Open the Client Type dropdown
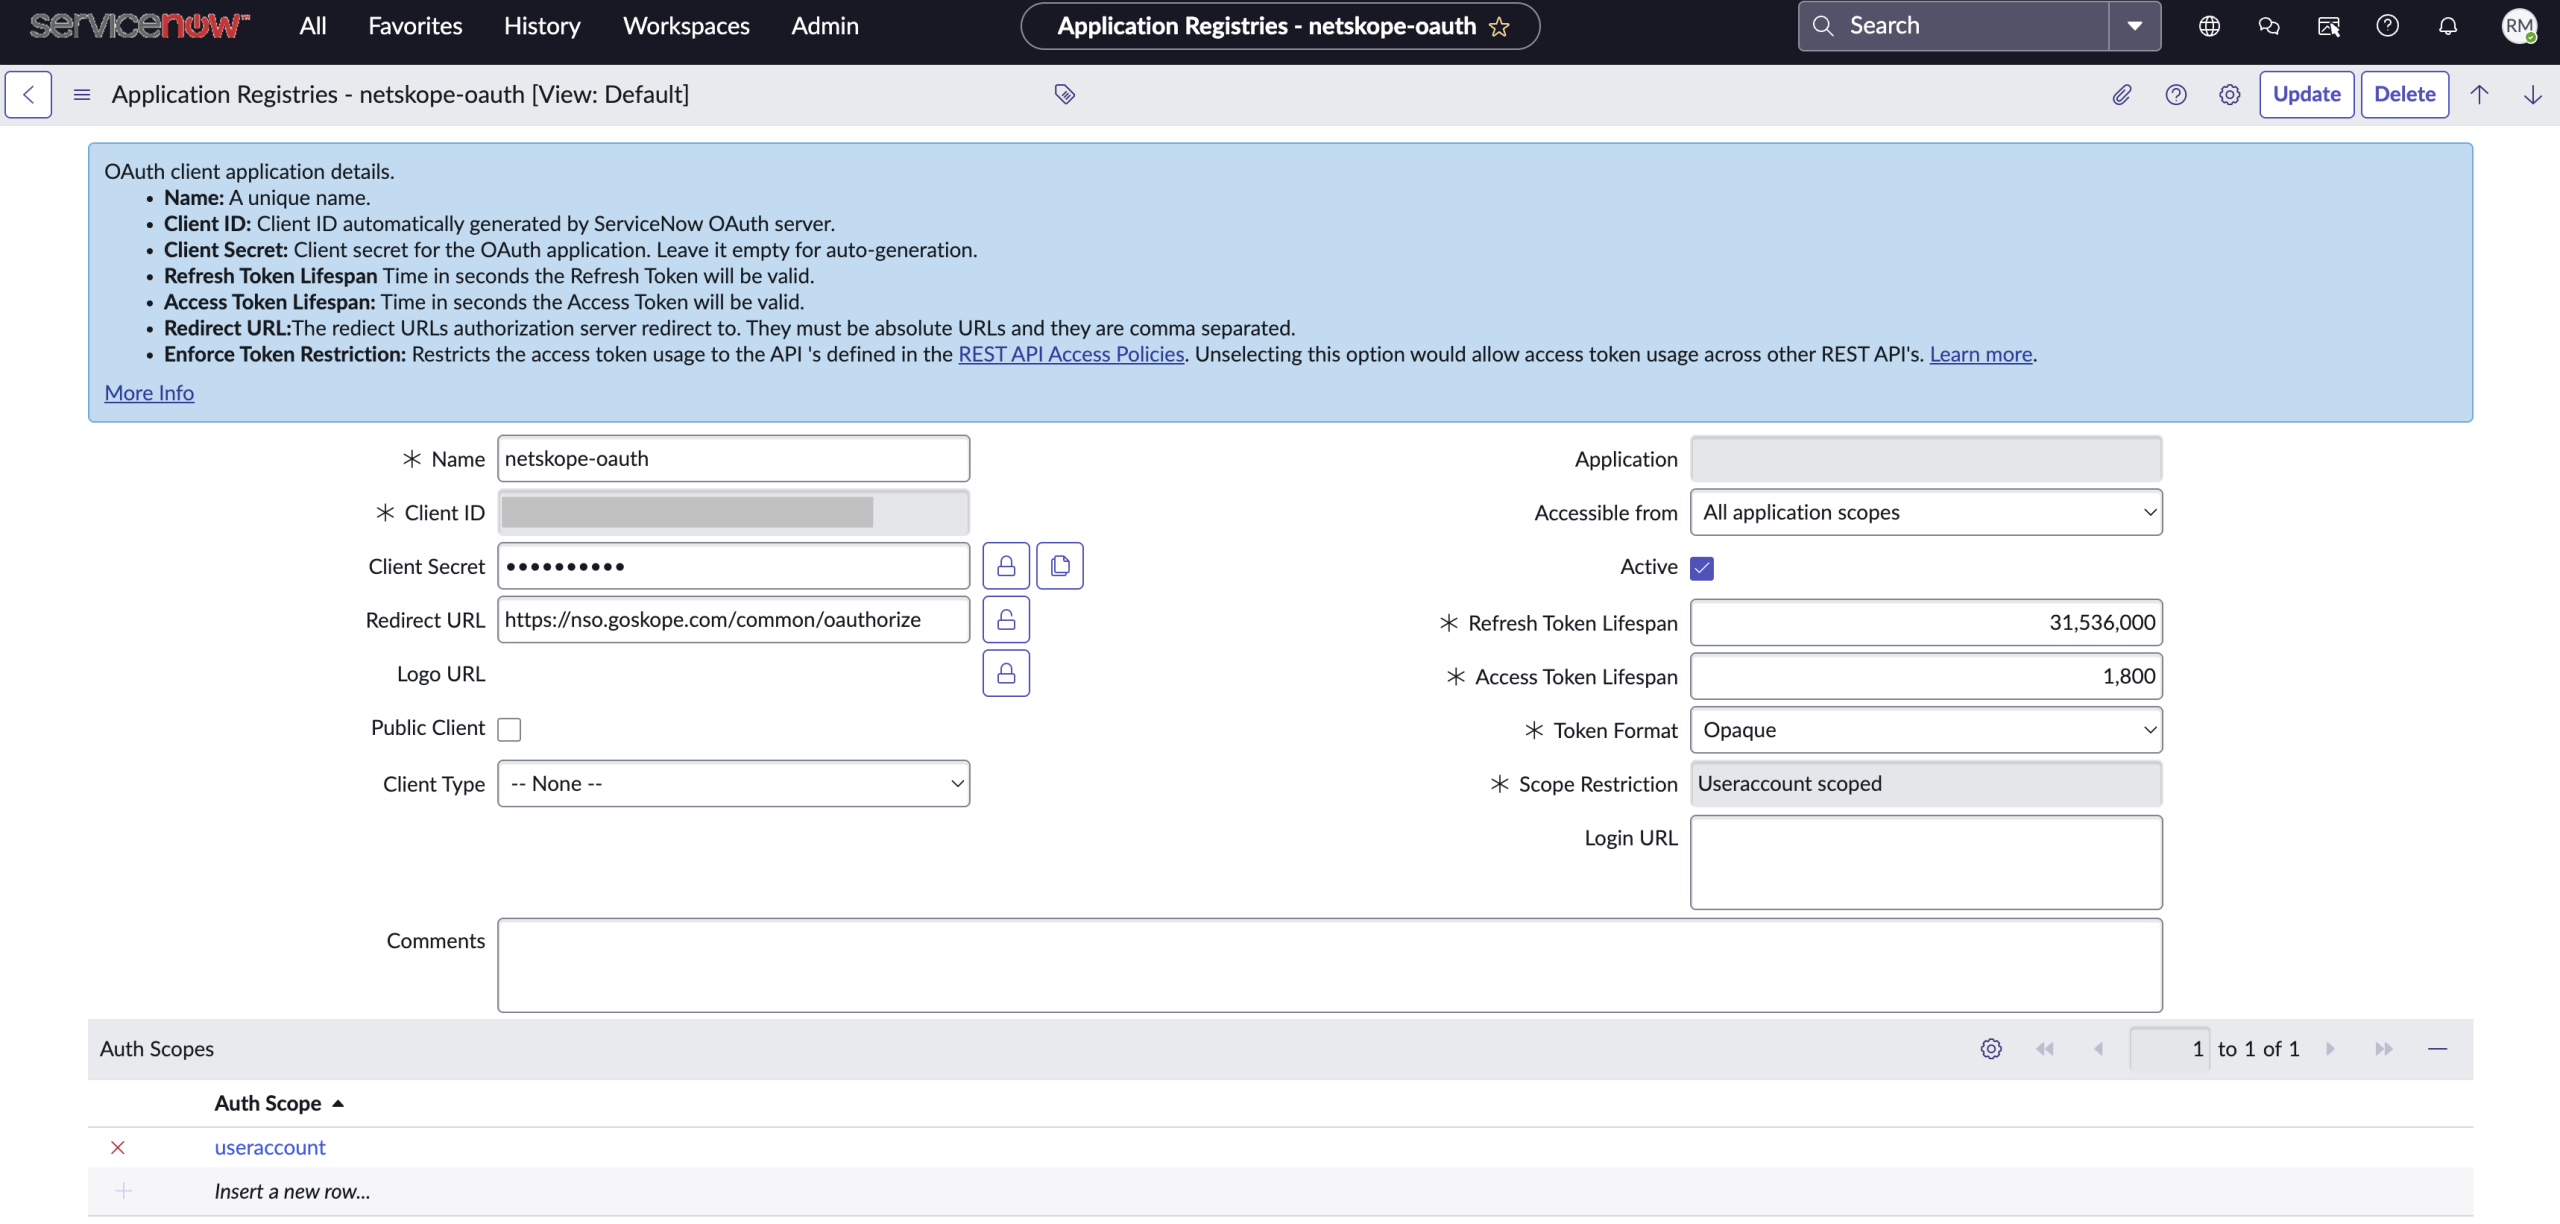Screen dimensions: 2560x1224 tap(734, 784)
